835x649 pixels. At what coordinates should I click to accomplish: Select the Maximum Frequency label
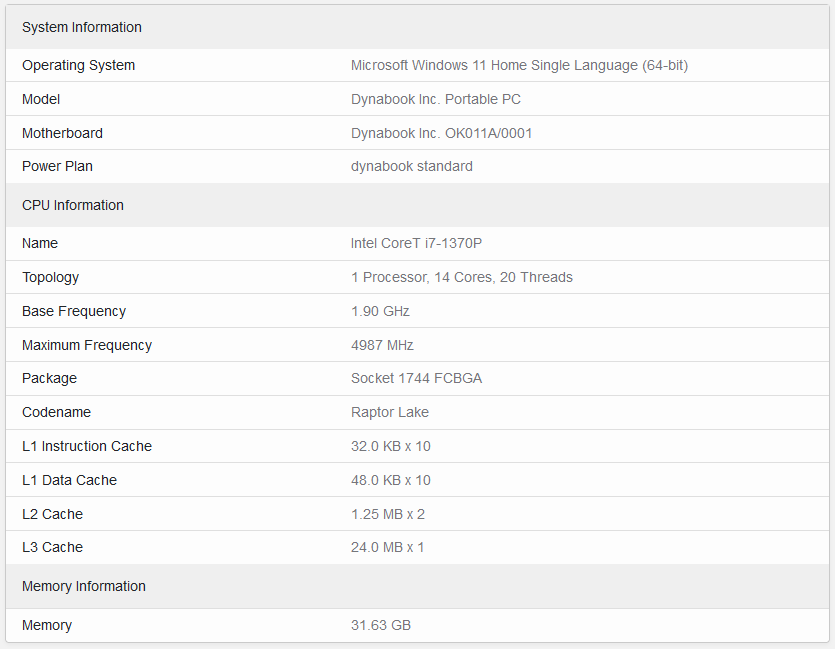[87, 346]
